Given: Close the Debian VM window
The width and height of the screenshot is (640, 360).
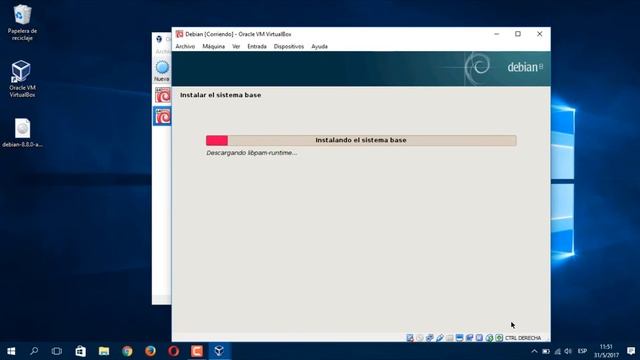Looking at the screenshot, I should click(540, 34).
